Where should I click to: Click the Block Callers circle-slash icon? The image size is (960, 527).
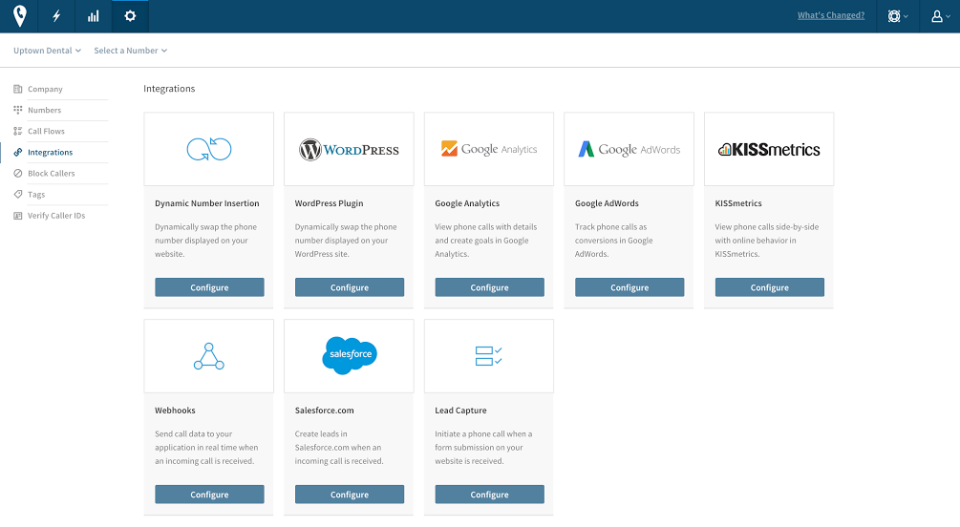(x=18, y=173)
